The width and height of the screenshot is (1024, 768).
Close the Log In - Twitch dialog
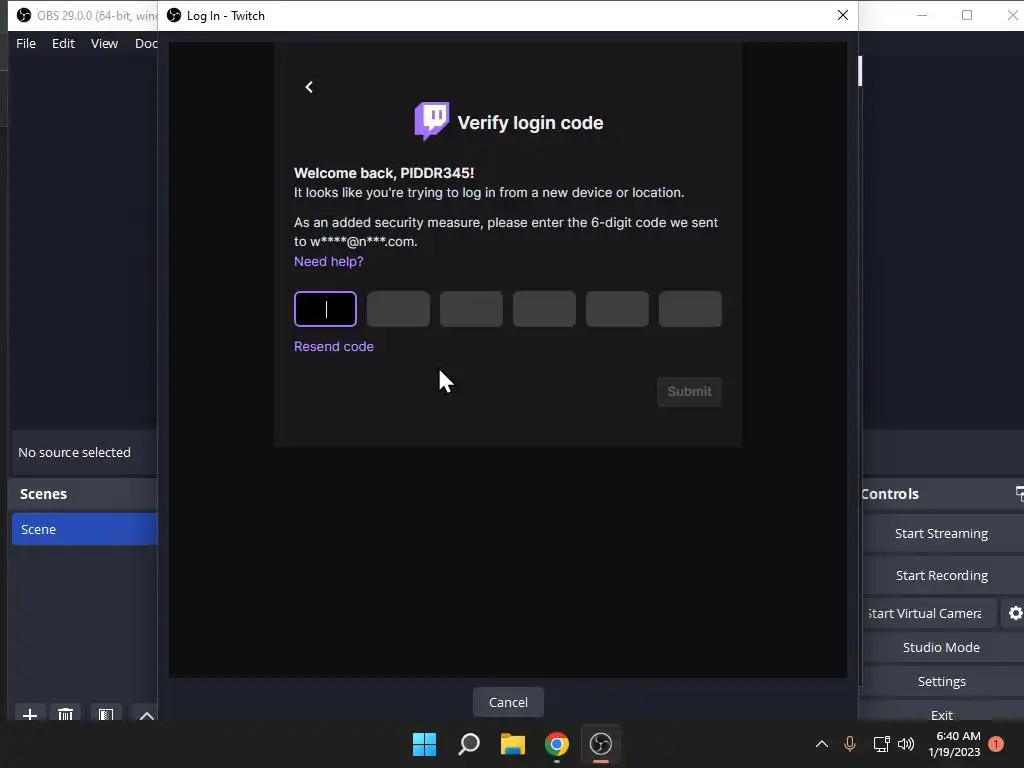tap(843, 15)
